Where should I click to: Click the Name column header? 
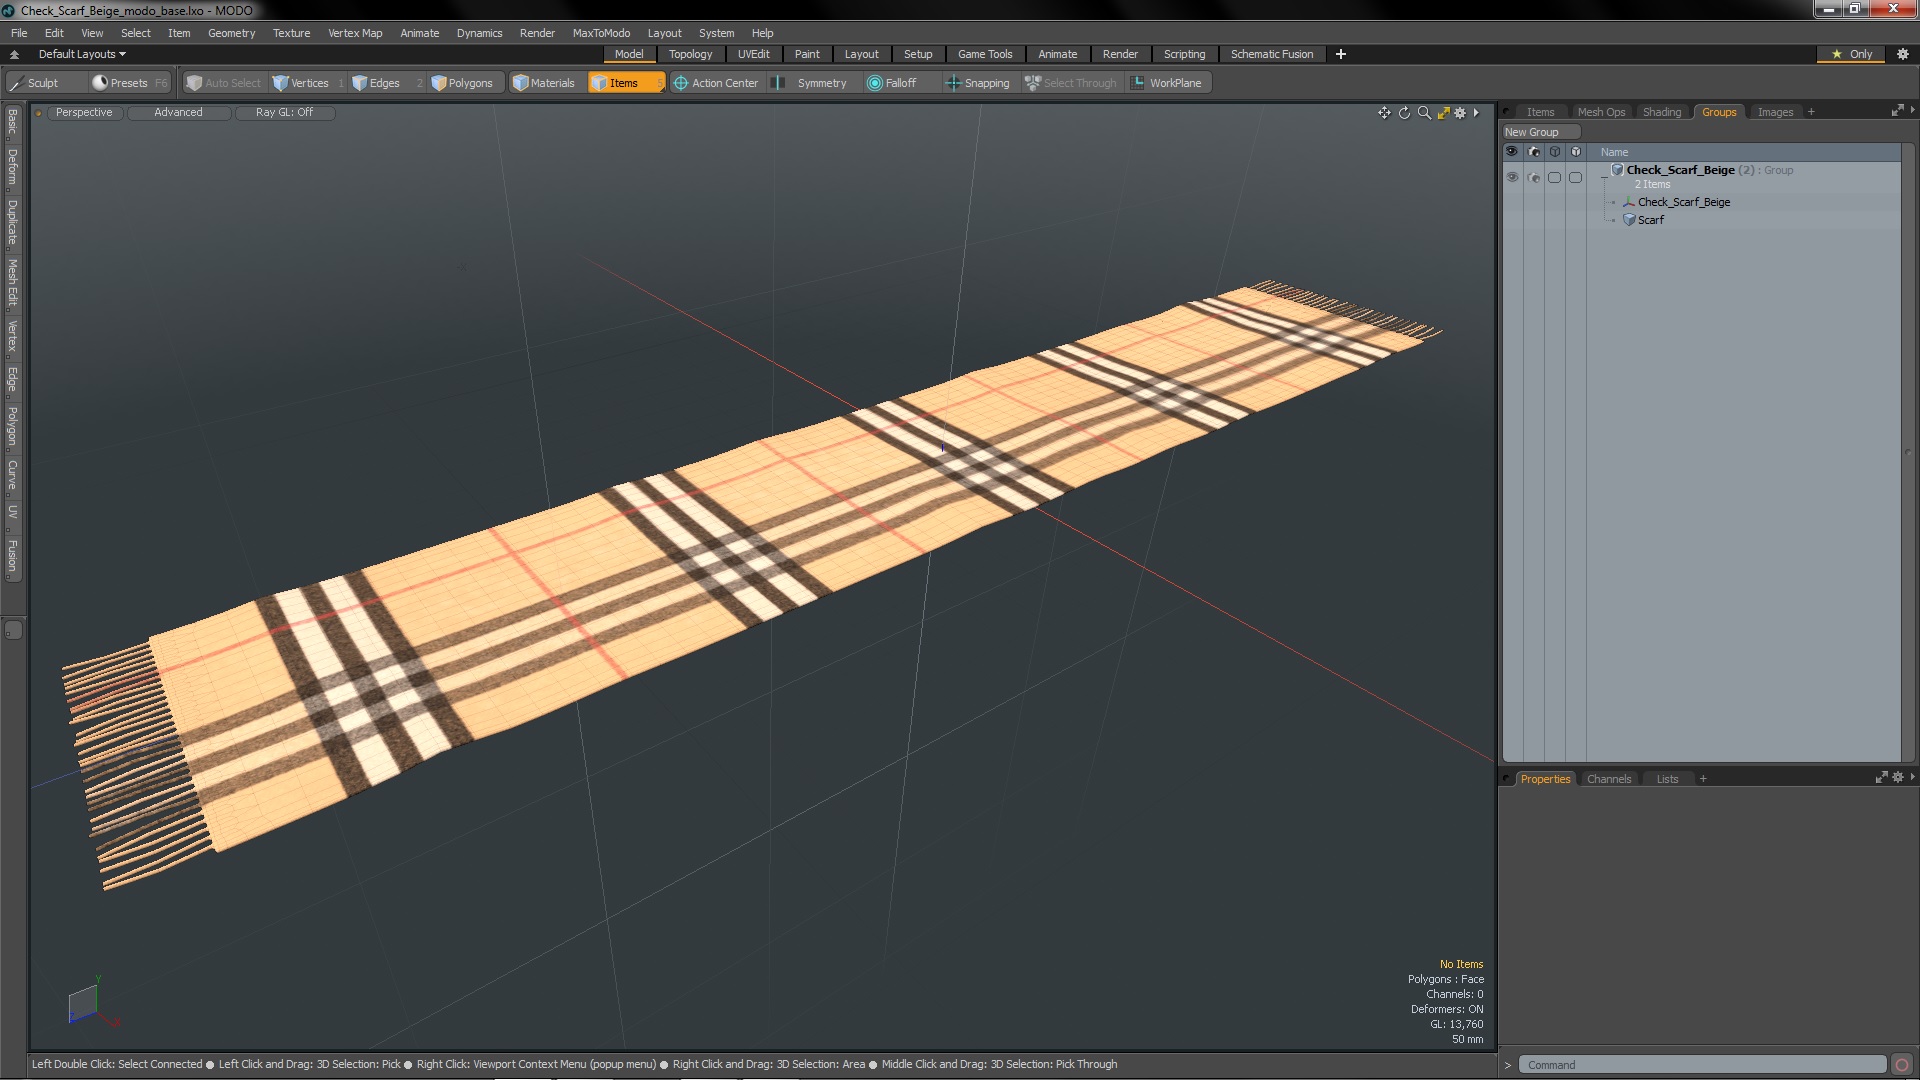tap(1614, 152)
